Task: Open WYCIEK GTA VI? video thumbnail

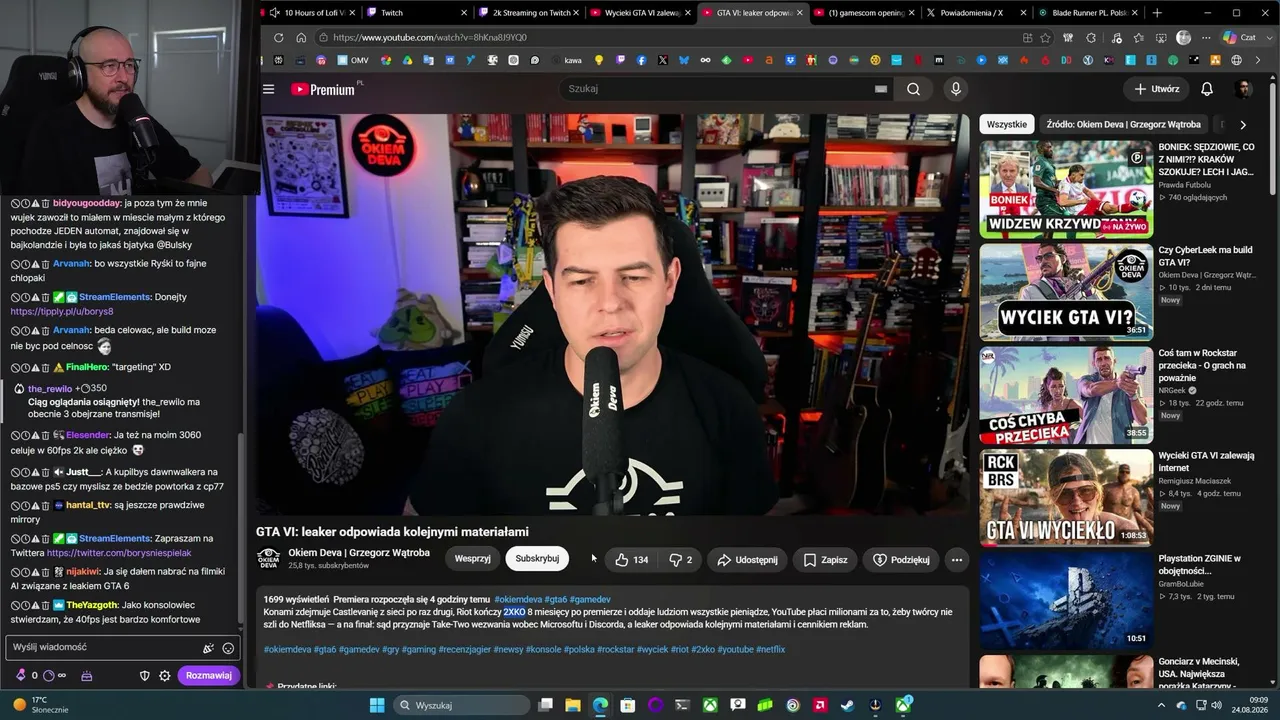Action: 1066,292
